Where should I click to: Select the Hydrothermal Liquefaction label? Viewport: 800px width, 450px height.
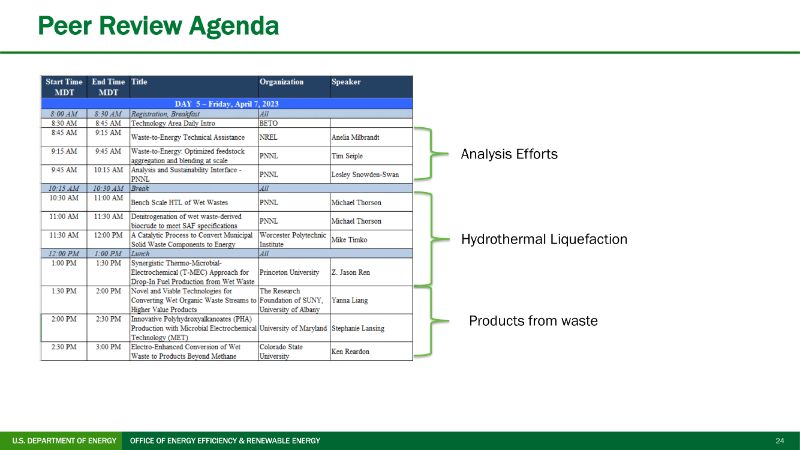(542, 240)
